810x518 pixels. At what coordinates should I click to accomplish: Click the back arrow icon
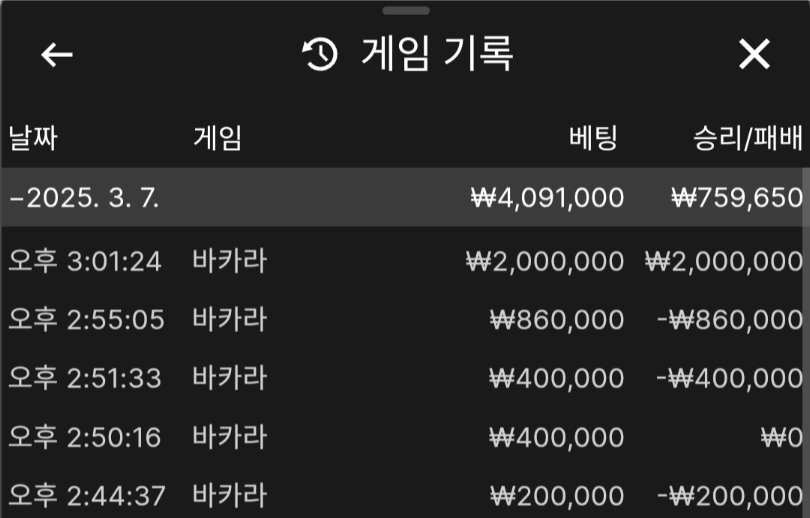(x=57, y=55)
